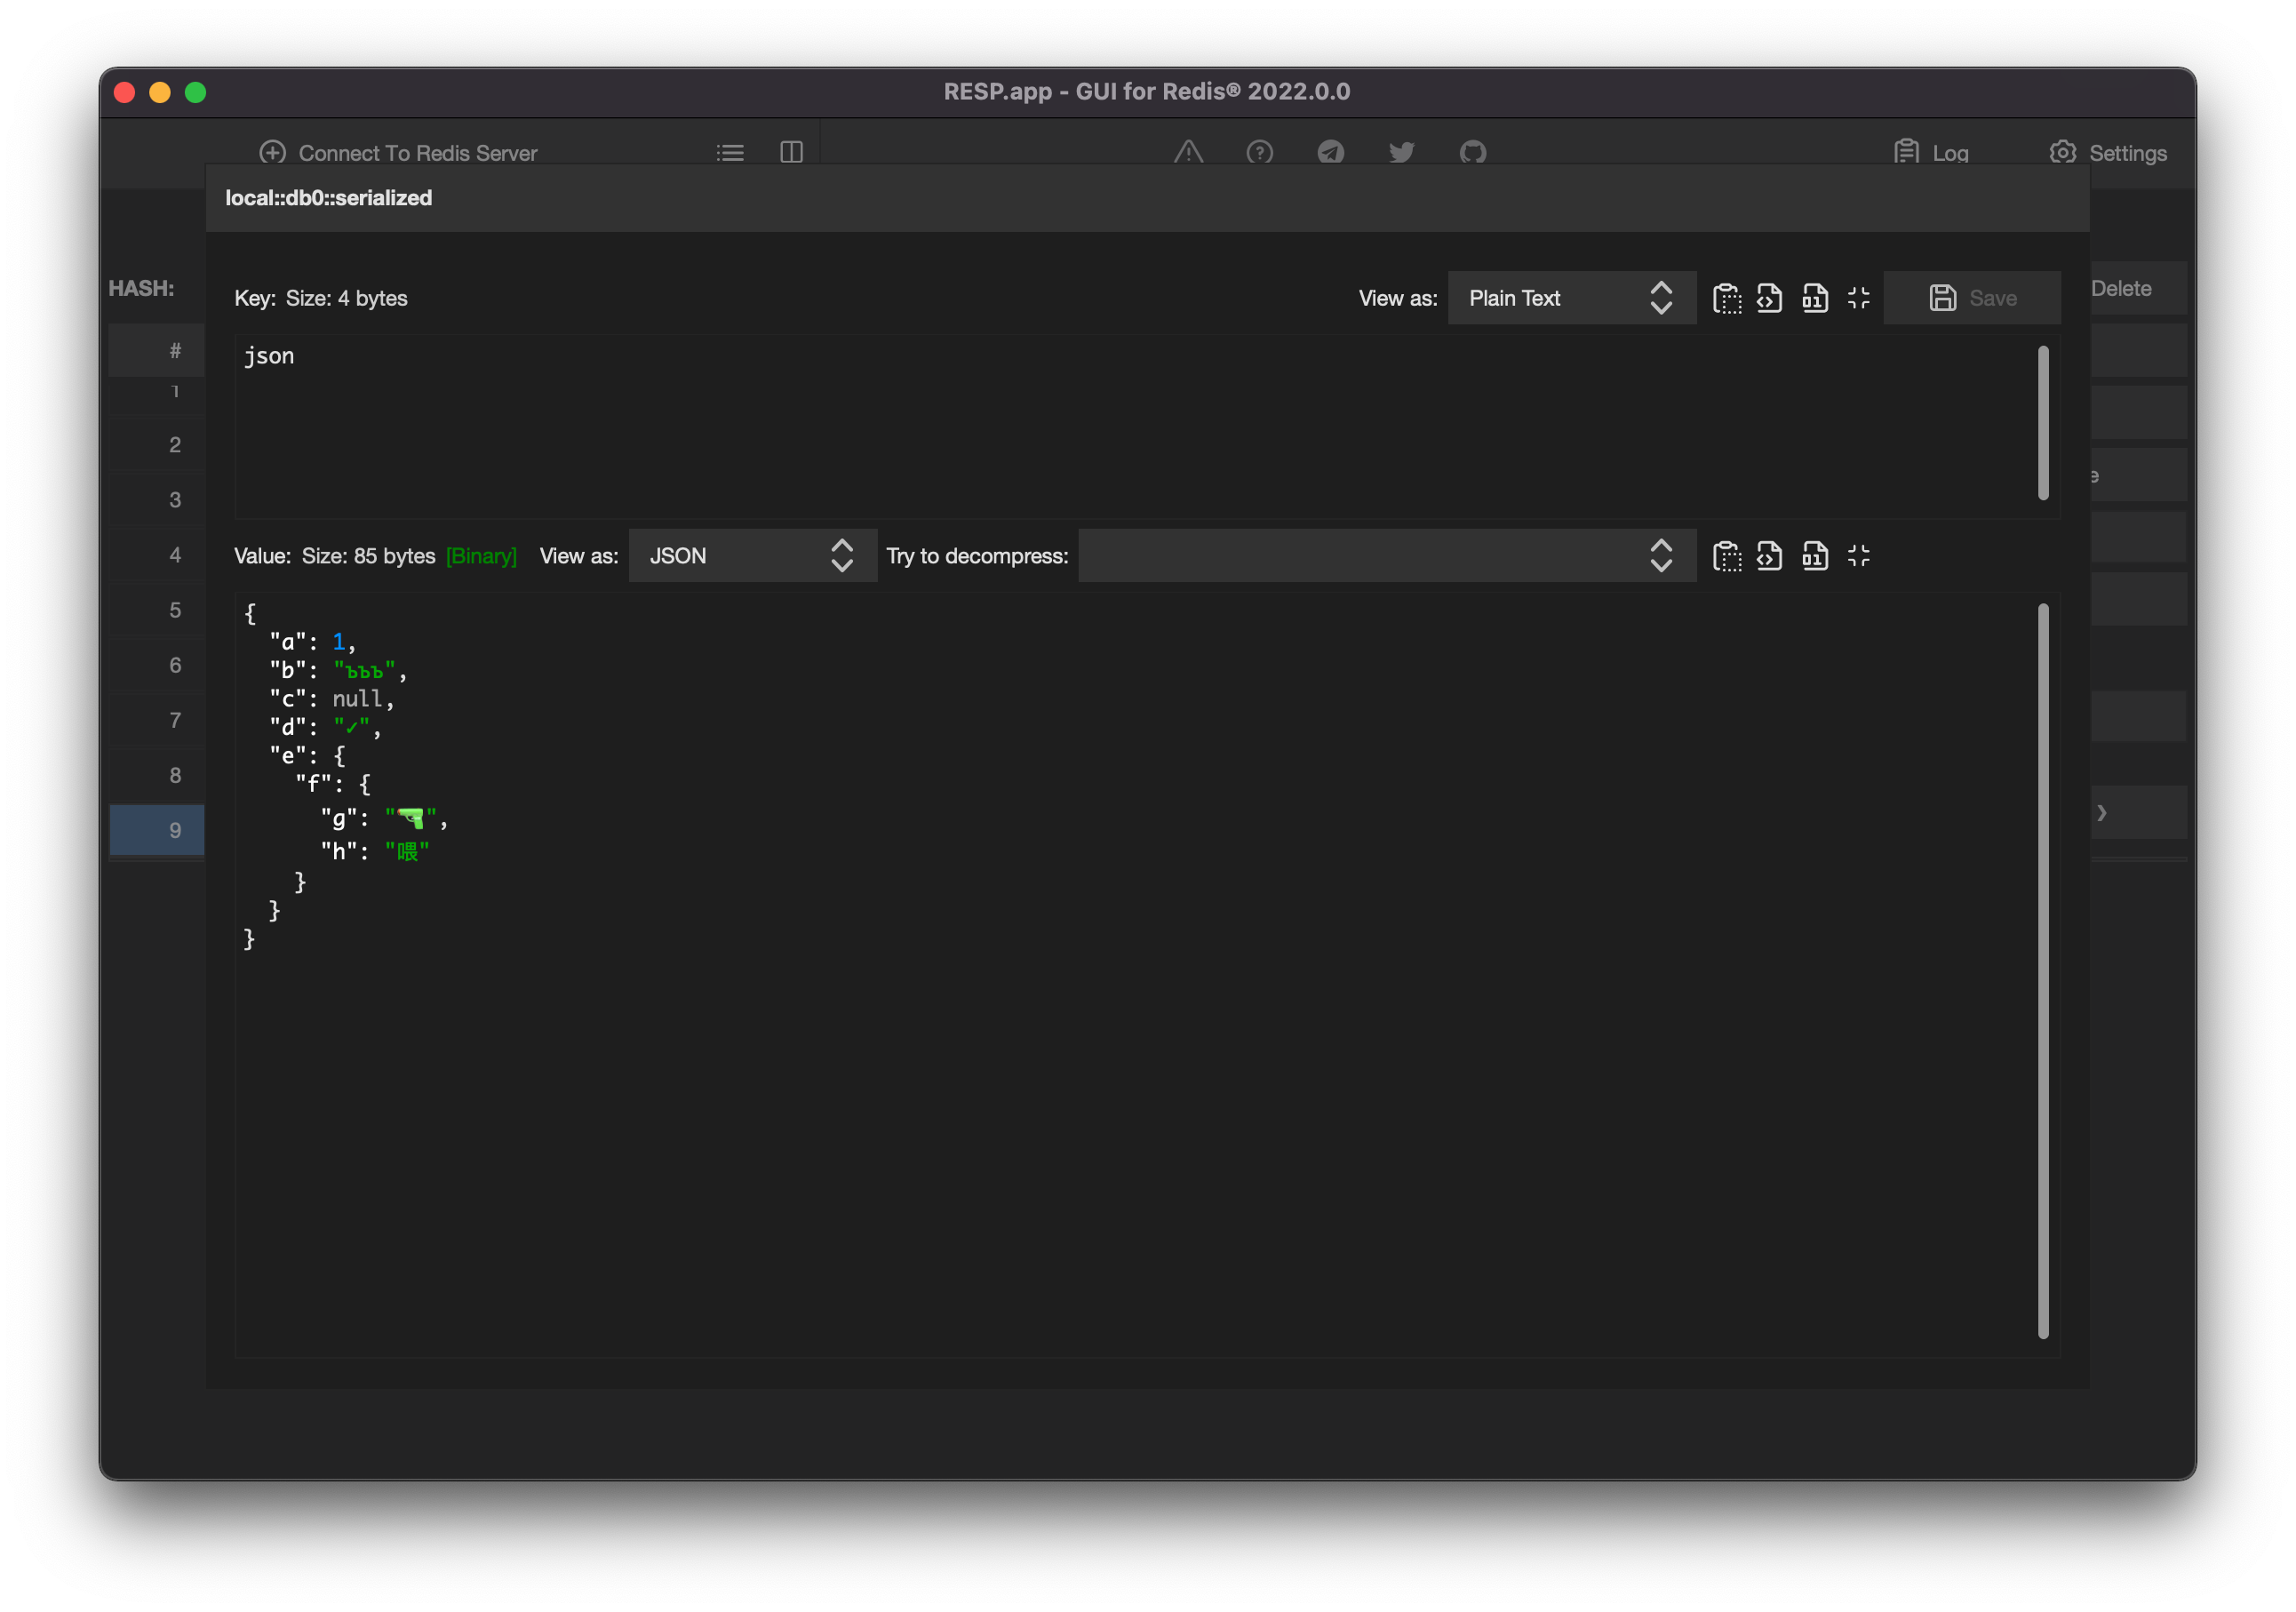This screenshot has height=1612, width=2296.
Task: Click the "Size: 85 bytes" text
Action: tap(369, 556)
